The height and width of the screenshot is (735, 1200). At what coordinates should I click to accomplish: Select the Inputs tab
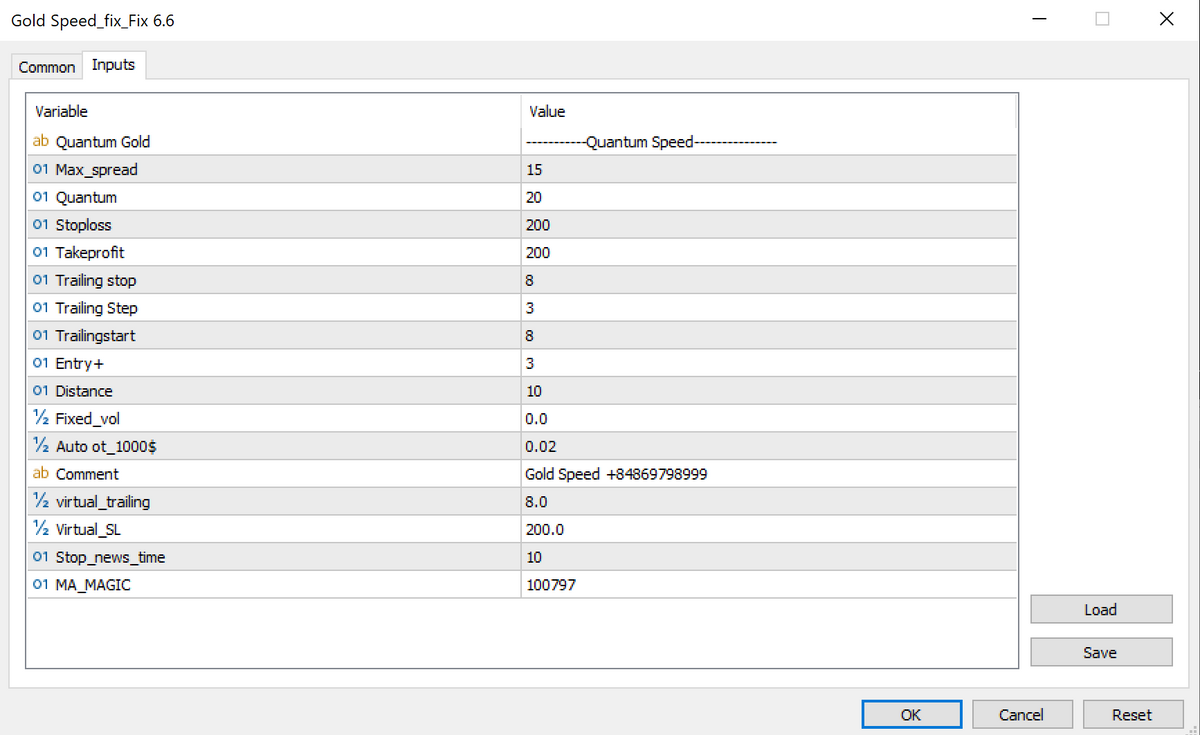click(113, 65)
